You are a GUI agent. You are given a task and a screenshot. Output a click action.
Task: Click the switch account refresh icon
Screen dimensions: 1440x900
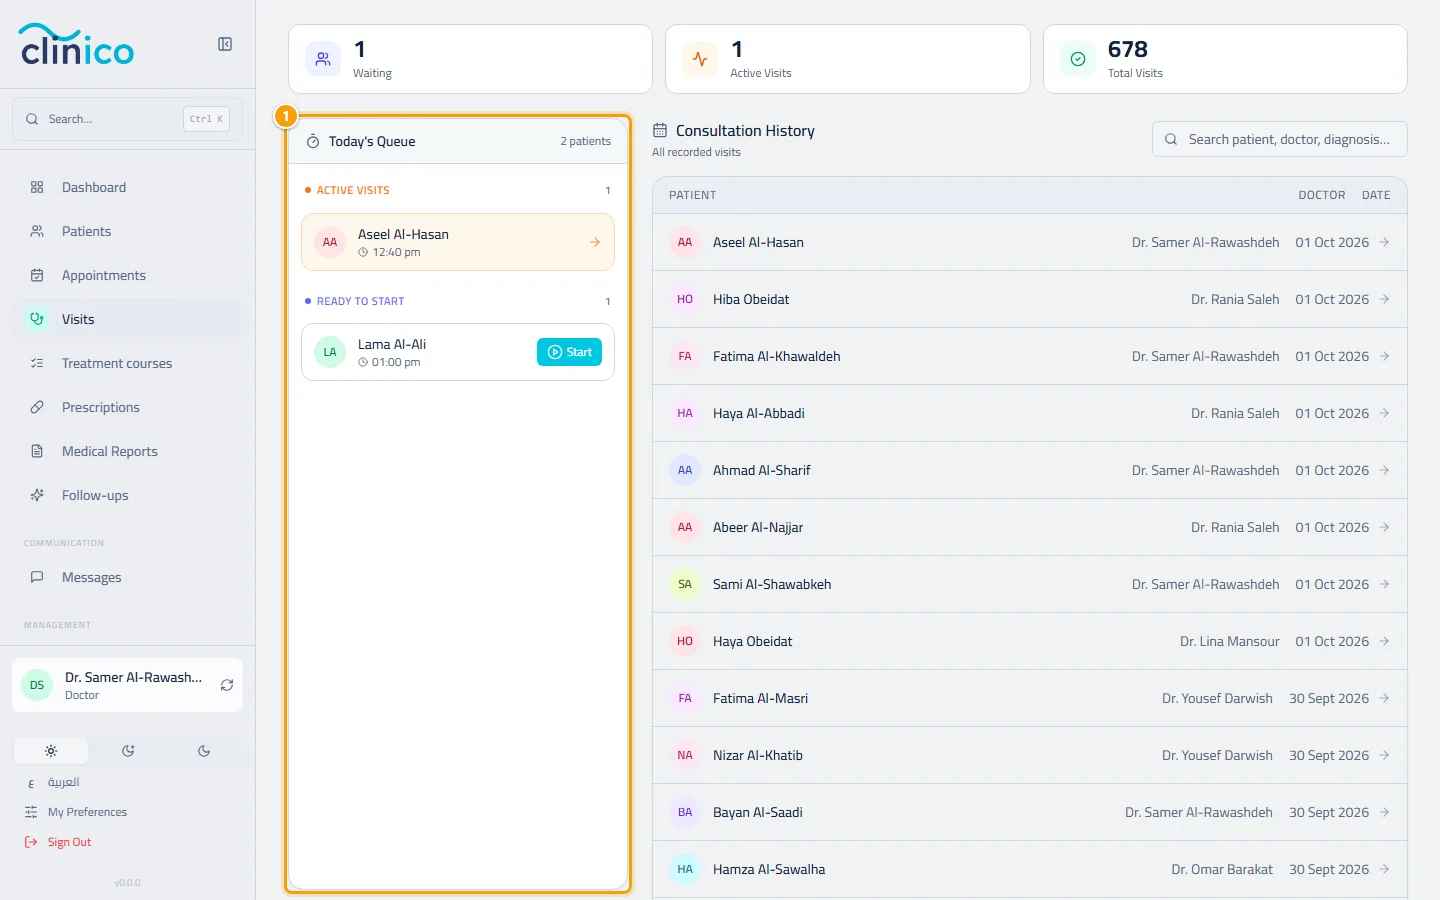point(227,685)
